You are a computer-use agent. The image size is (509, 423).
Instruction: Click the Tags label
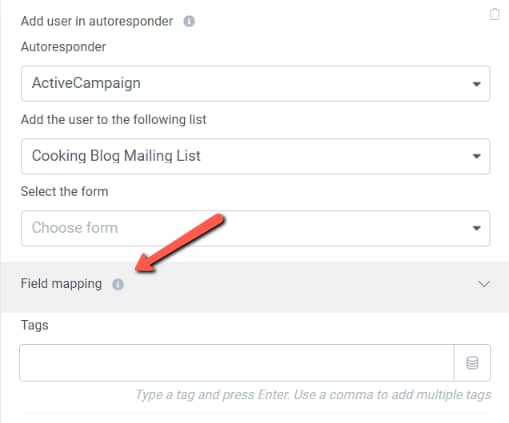(x=34, y=325)
